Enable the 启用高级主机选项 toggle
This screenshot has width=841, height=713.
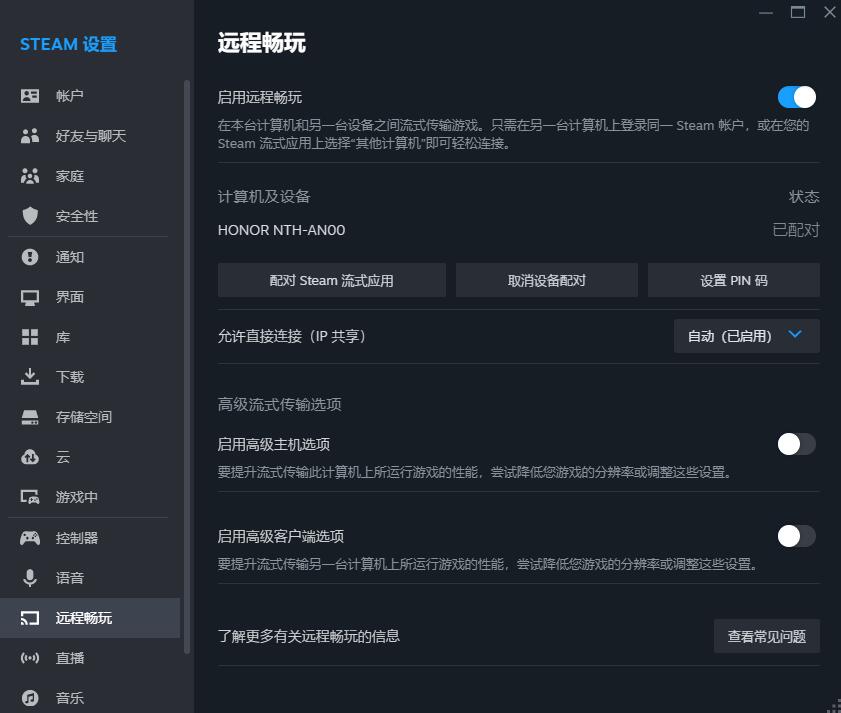click(797, 444)
